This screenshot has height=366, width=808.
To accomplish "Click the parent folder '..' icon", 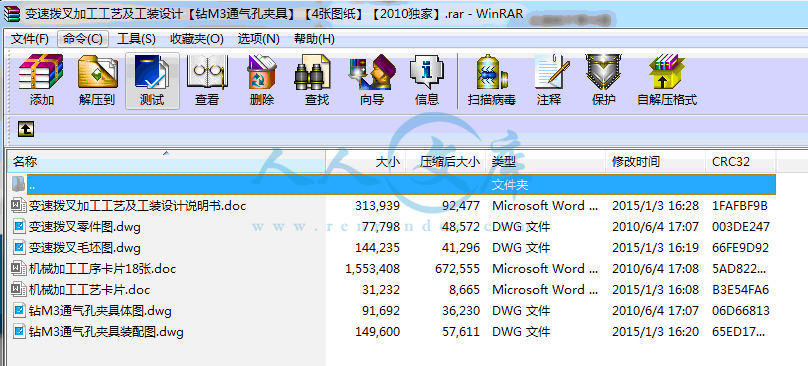I will click(x=18, y=184).
